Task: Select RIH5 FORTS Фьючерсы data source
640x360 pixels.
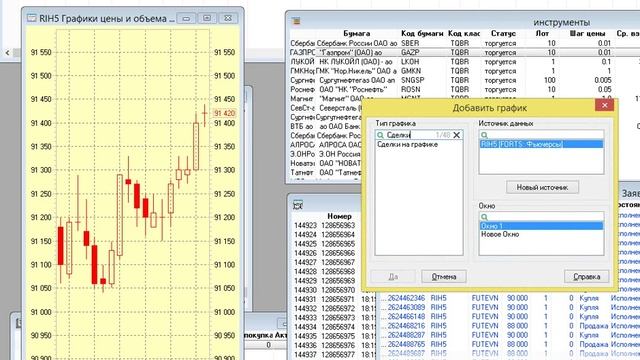Action: (x=541, y=144)
